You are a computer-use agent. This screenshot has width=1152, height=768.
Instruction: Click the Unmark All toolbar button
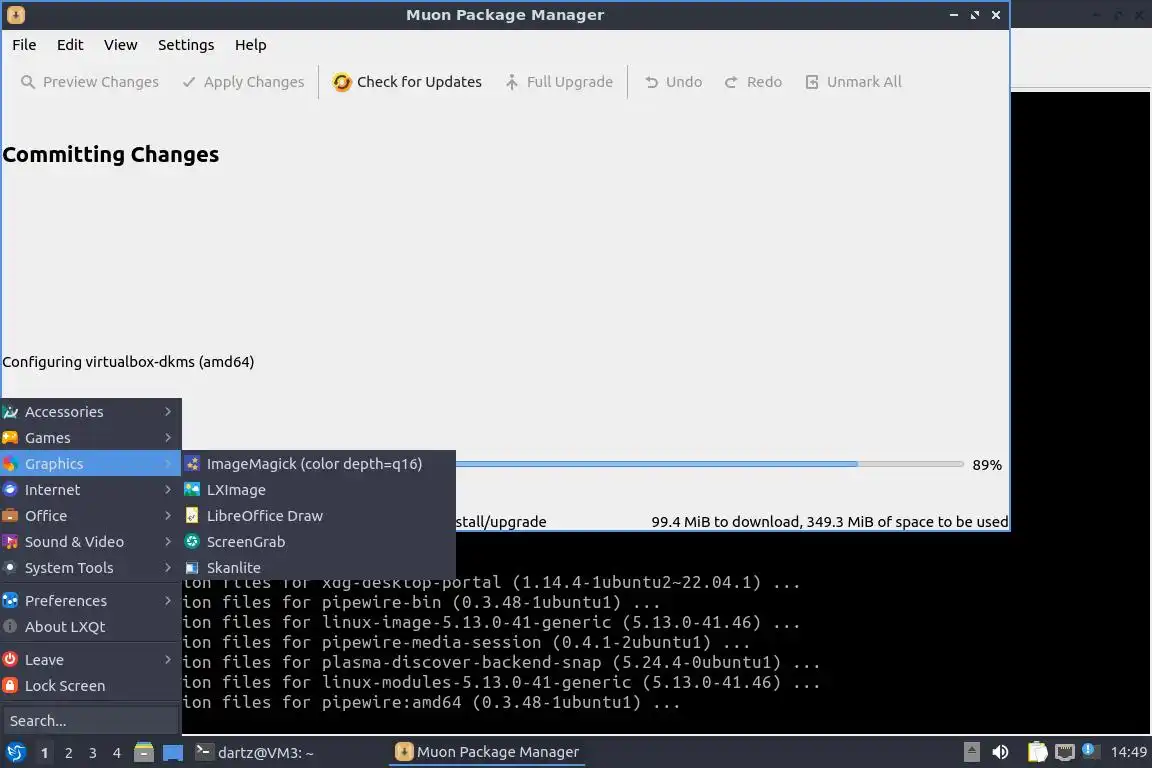(853, 82)
